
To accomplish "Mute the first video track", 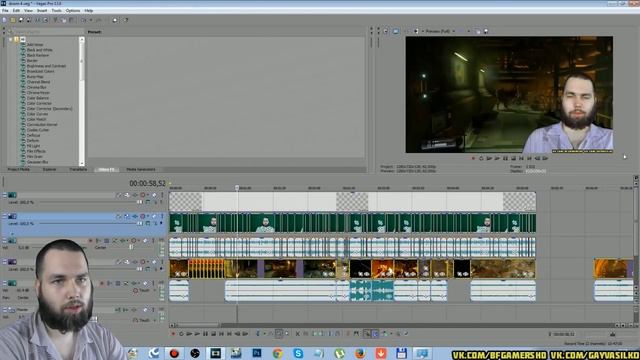I will 154,195.
